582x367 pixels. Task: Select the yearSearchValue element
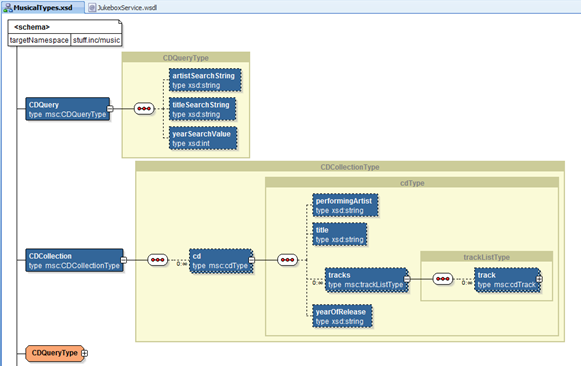coord(203,138)
